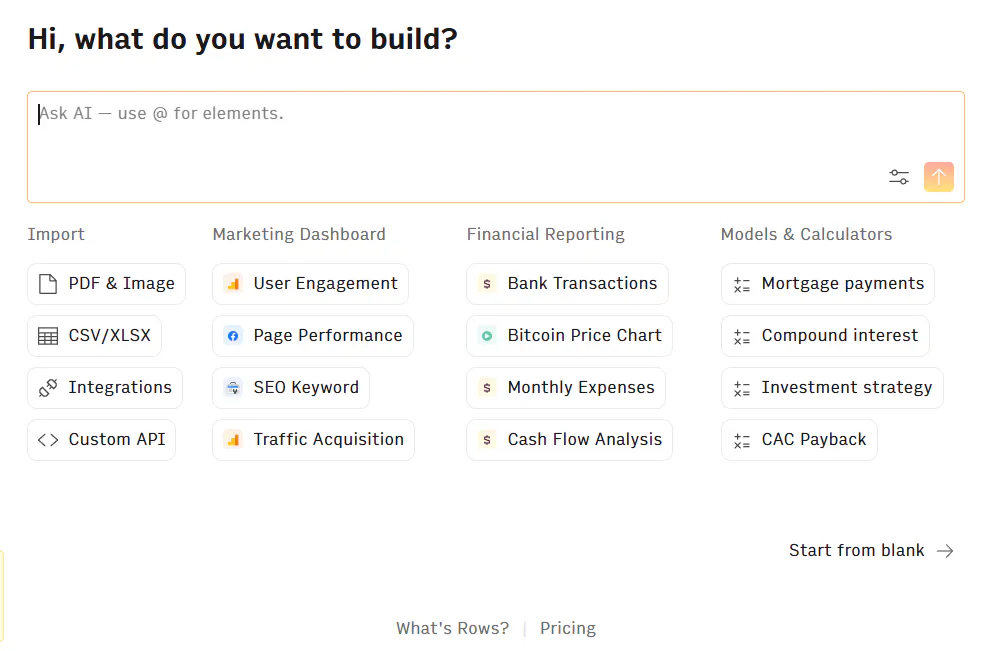Choose the Bank Transactions template
Screen dimensions: 992x651
click(x=567, y=284)
